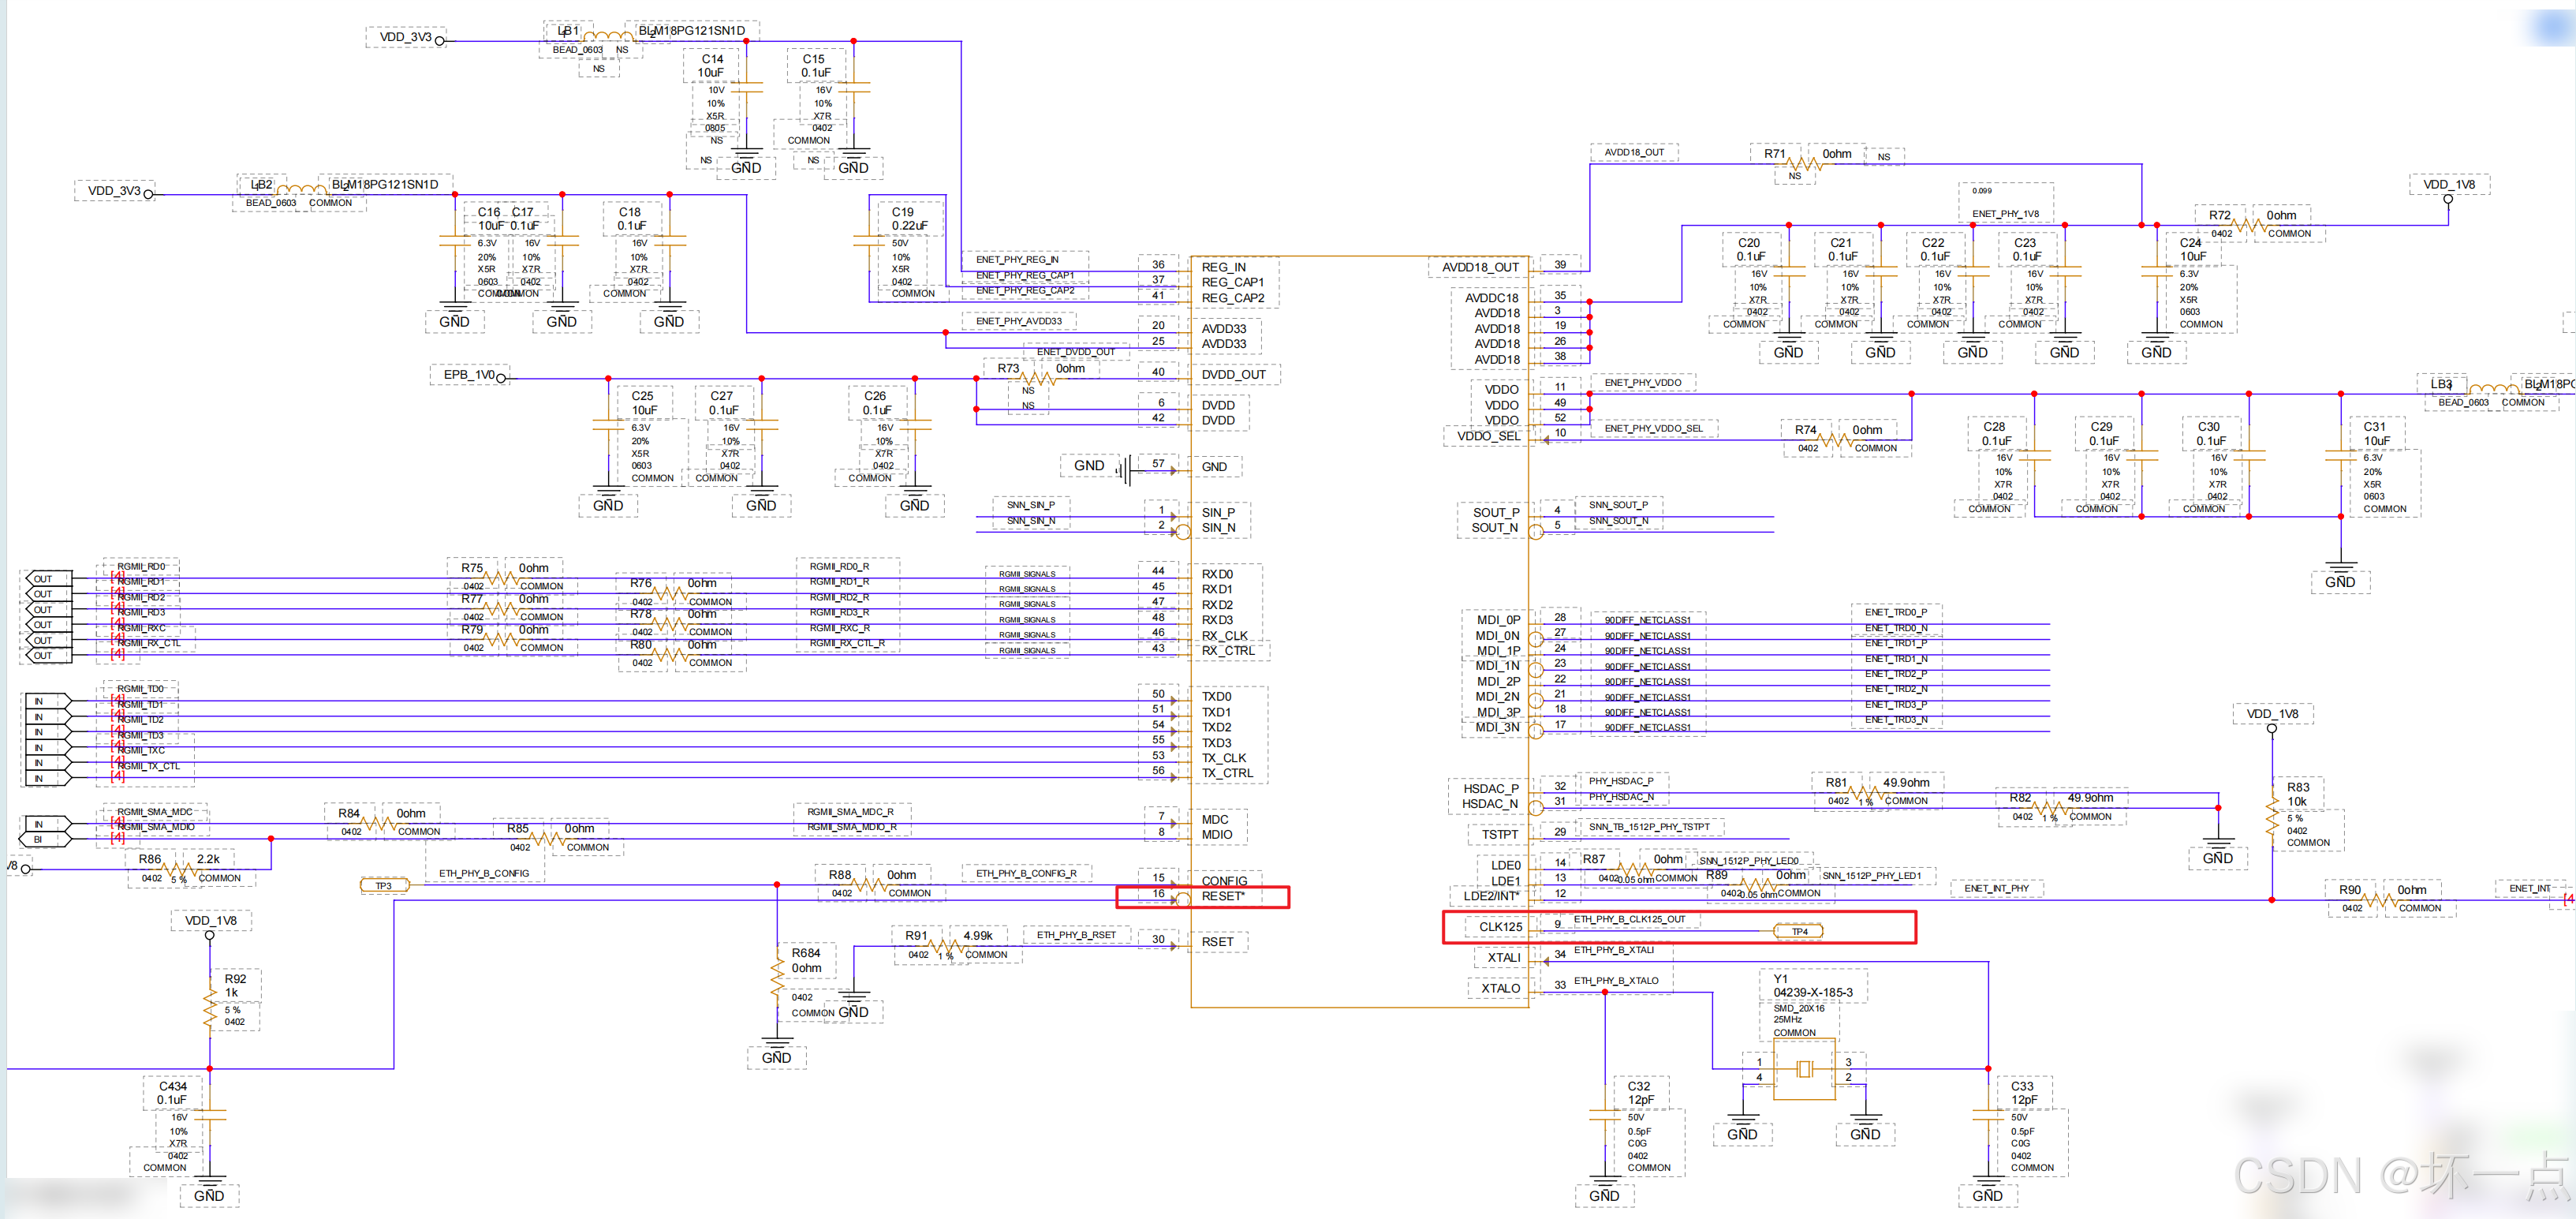The height and width of the screenshot is (1219, 2576).
Task: Select the C19 0.22uF capacitor symbol
Action: pyautogui.click(x=868, y=241)
